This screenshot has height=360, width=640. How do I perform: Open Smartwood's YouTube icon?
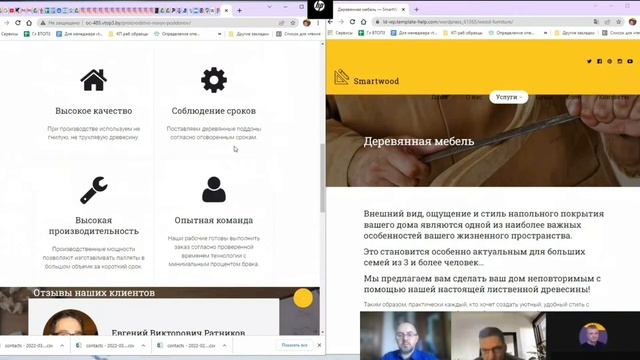630,61
